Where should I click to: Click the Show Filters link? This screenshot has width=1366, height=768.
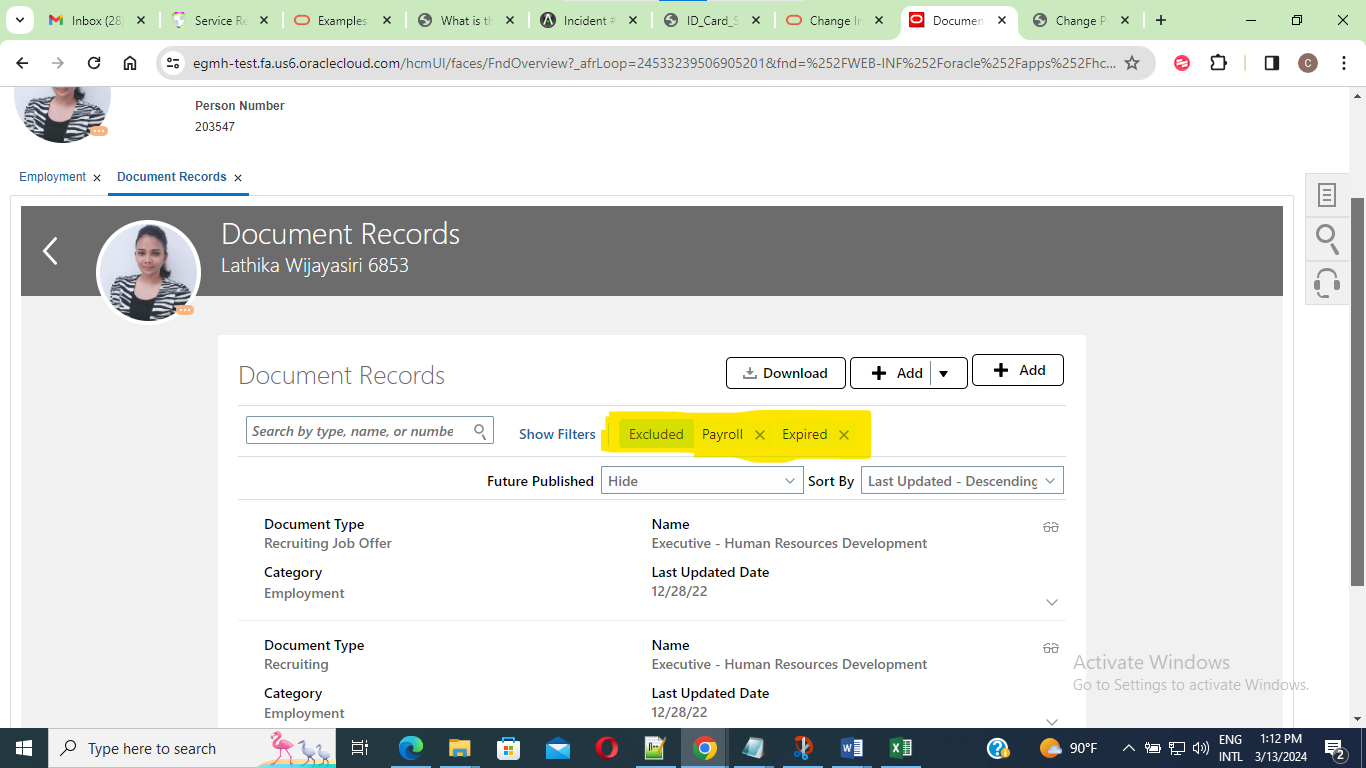click(557, 434)
